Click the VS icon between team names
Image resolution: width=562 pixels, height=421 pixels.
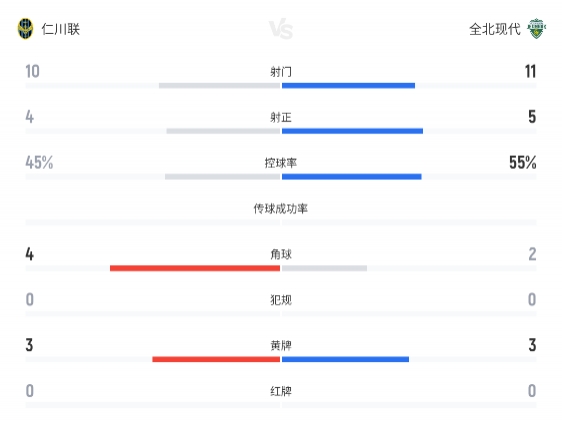[281, 29]
